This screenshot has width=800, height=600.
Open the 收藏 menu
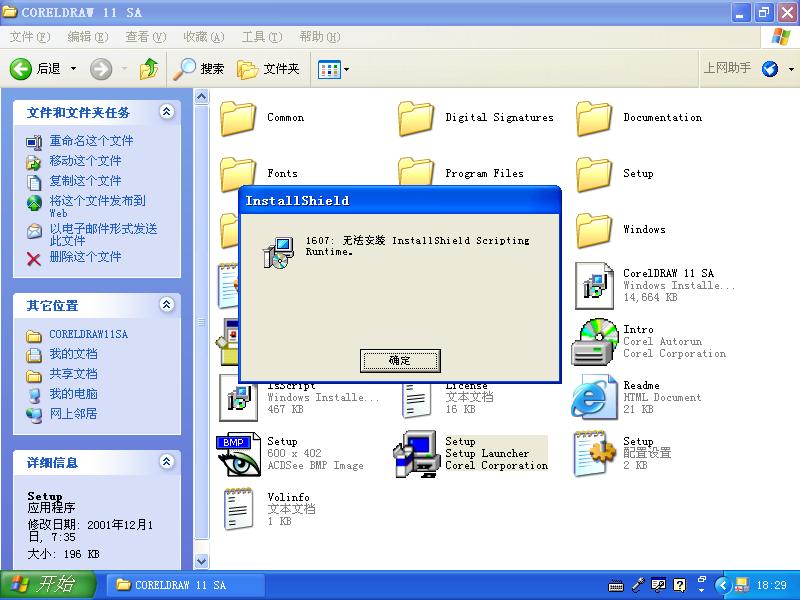[204, 37]
